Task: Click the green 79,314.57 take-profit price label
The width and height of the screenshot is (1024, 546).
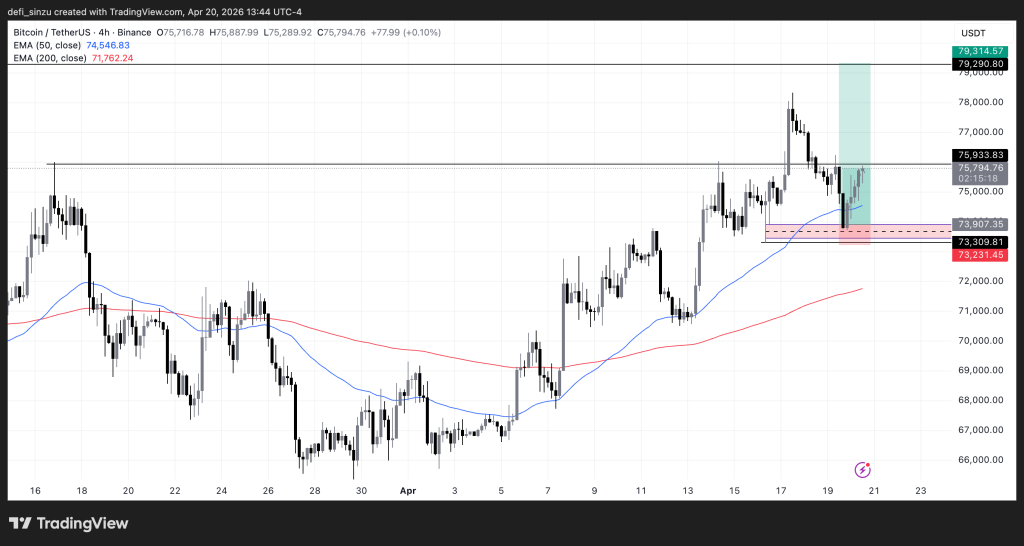Action: coord(980,50)
